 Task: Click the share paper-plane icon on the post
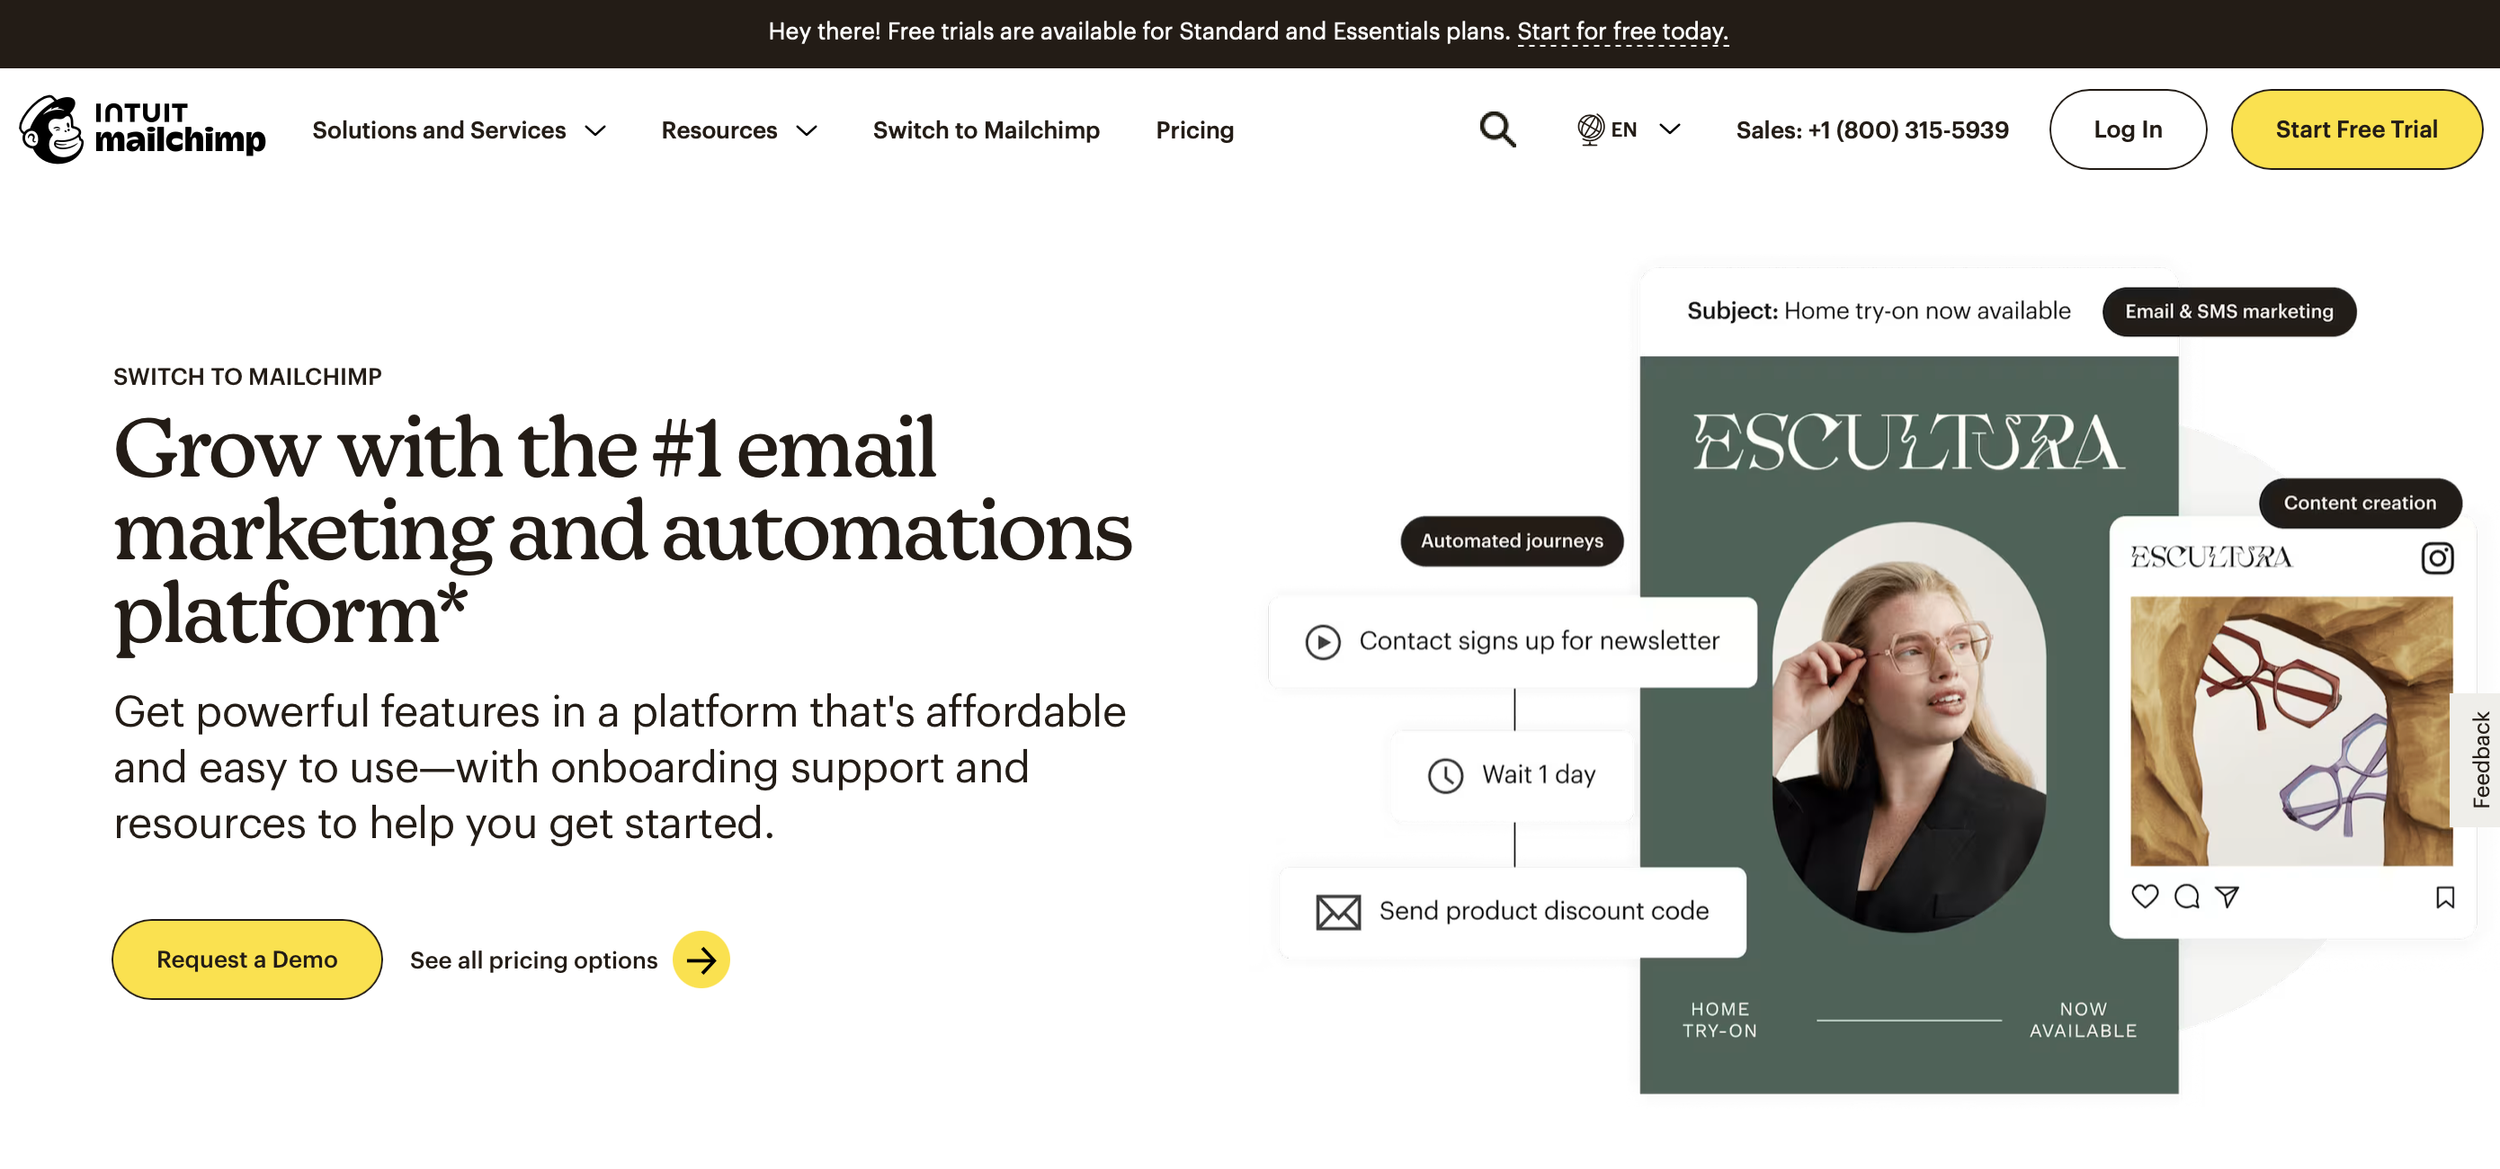2225,897
